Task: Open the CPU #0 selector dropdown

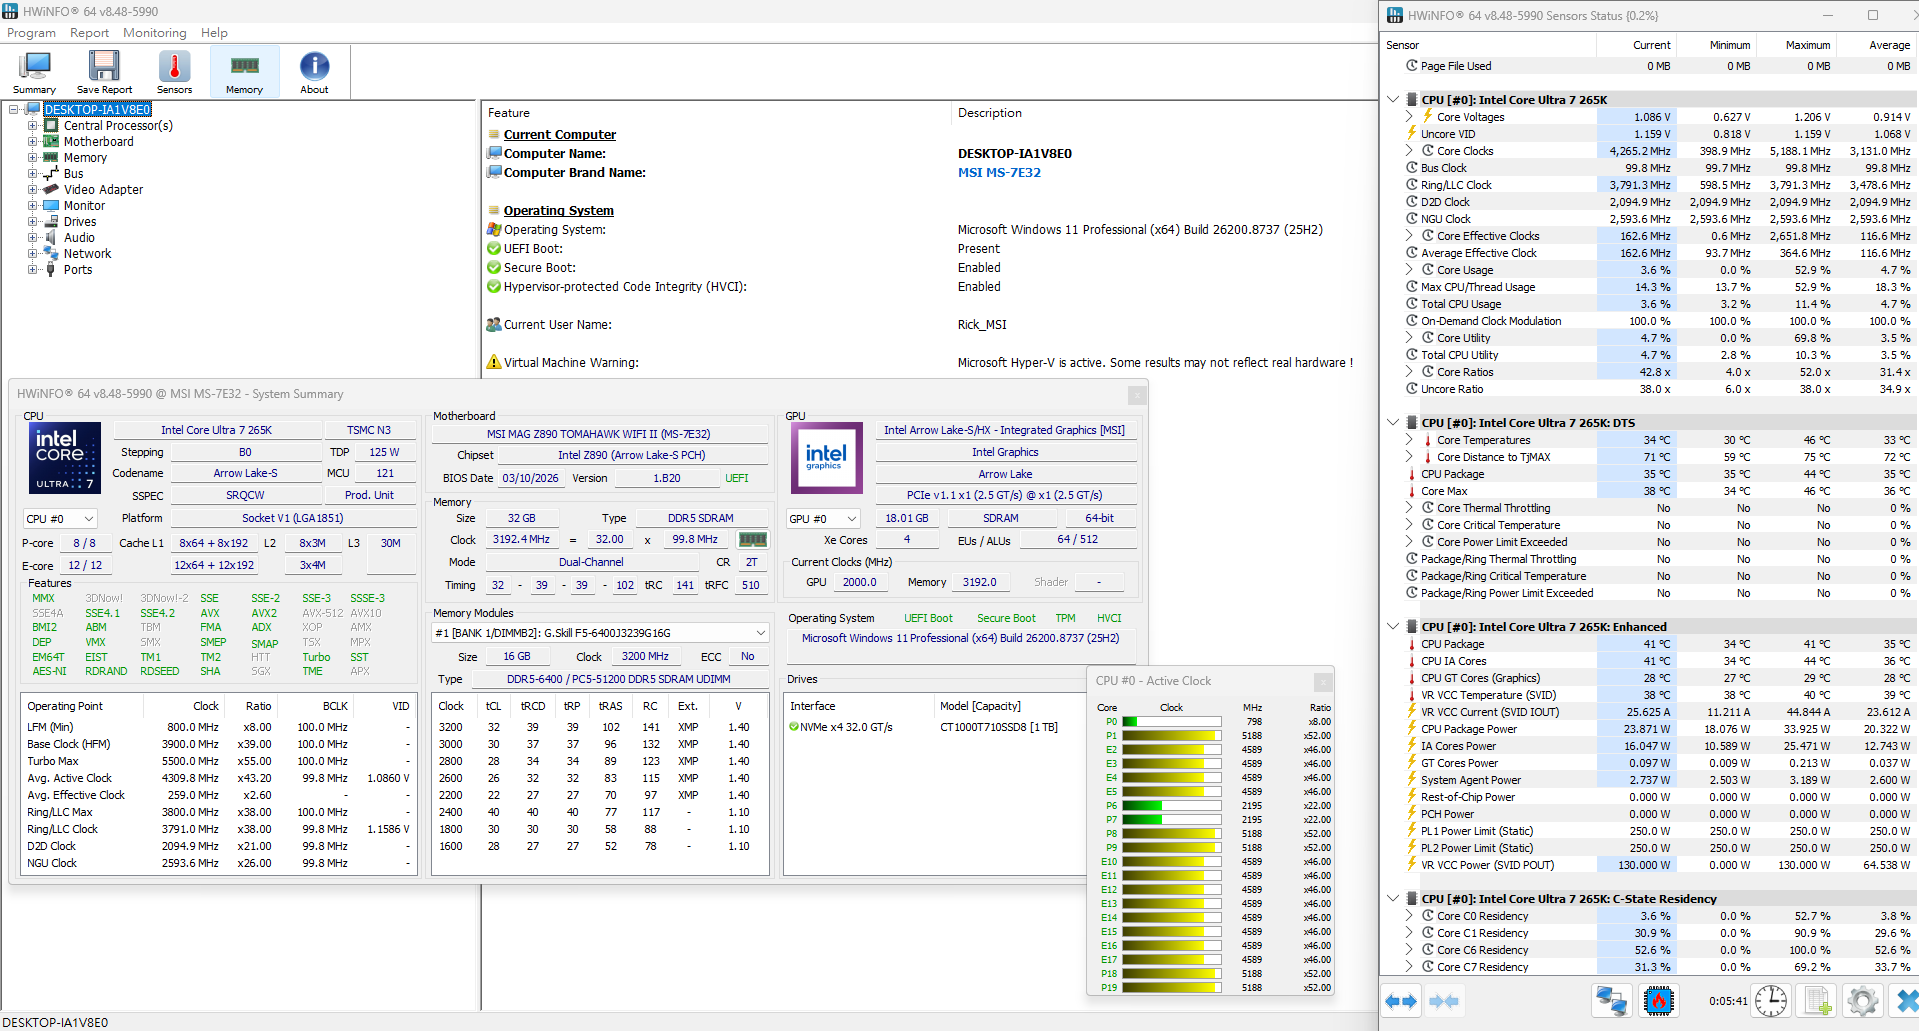Action: [60, 519]
